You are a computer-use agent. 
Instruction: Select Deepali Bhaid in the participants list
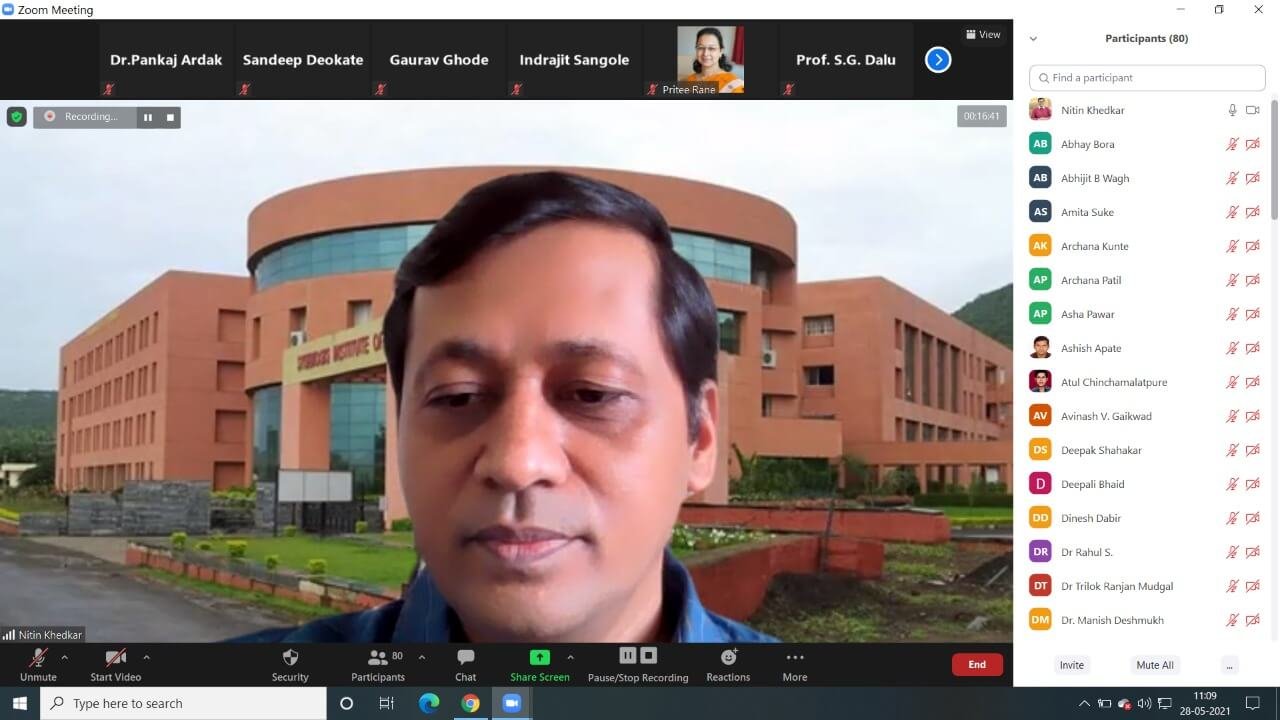point(1147,484)
